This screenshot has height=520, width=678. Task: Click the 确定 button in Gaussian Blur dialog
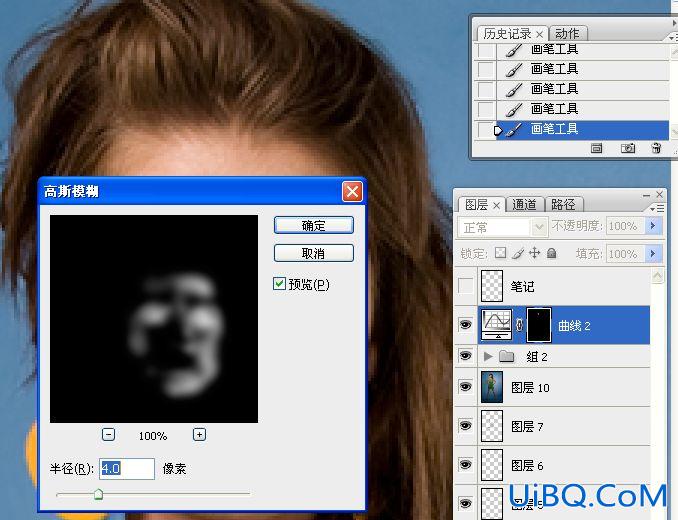tap(313, 225)
